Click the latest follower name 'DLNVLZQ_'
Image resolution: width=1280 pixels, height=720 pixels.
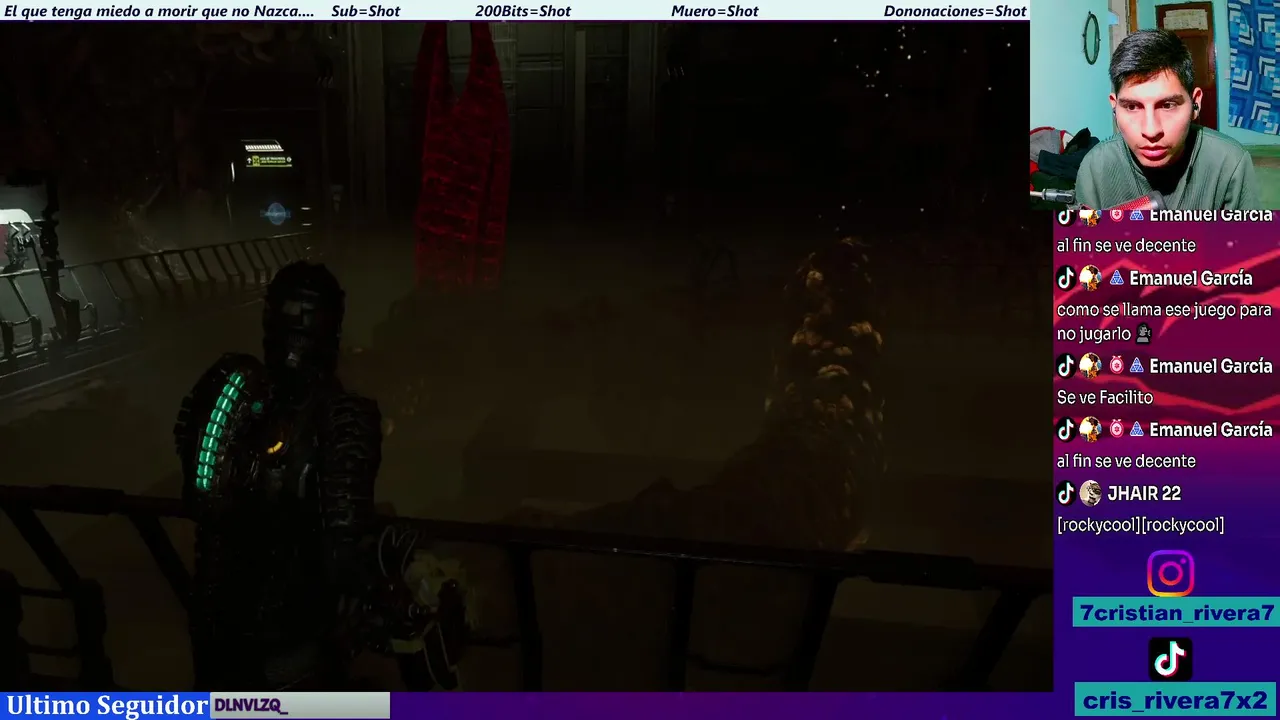[x=250, y=706]
